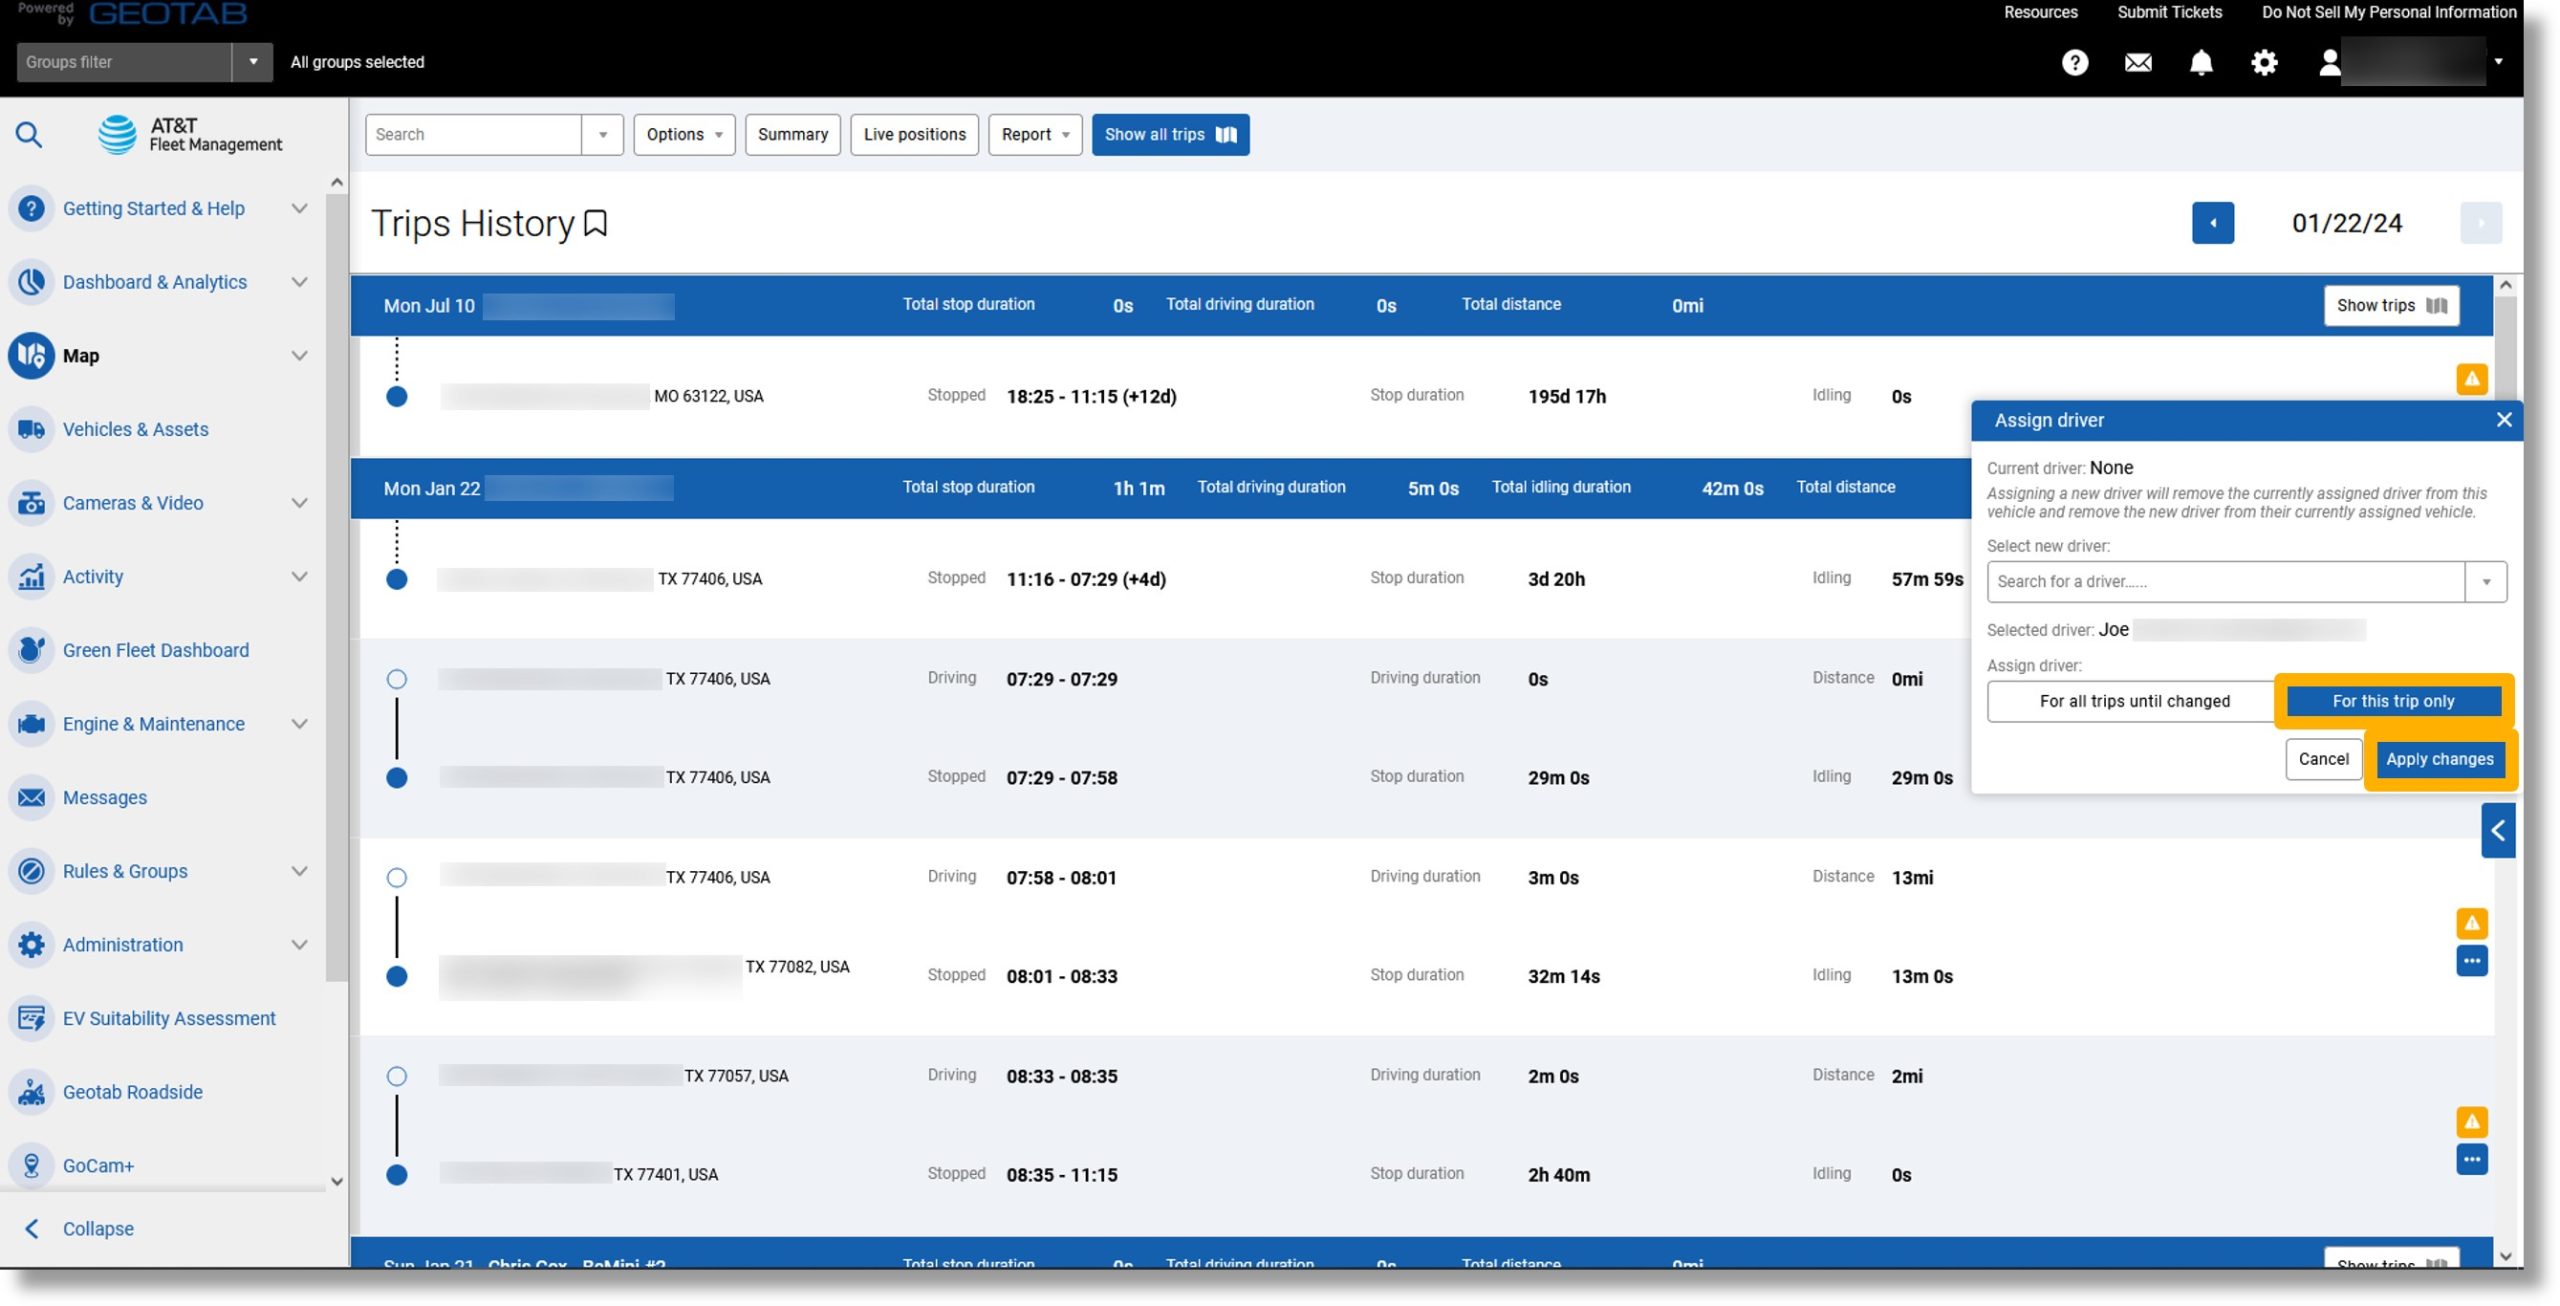Screen dimensions: 2560x1306
Task: Open the Report dropdown
Action: [x=1035, y=135]
